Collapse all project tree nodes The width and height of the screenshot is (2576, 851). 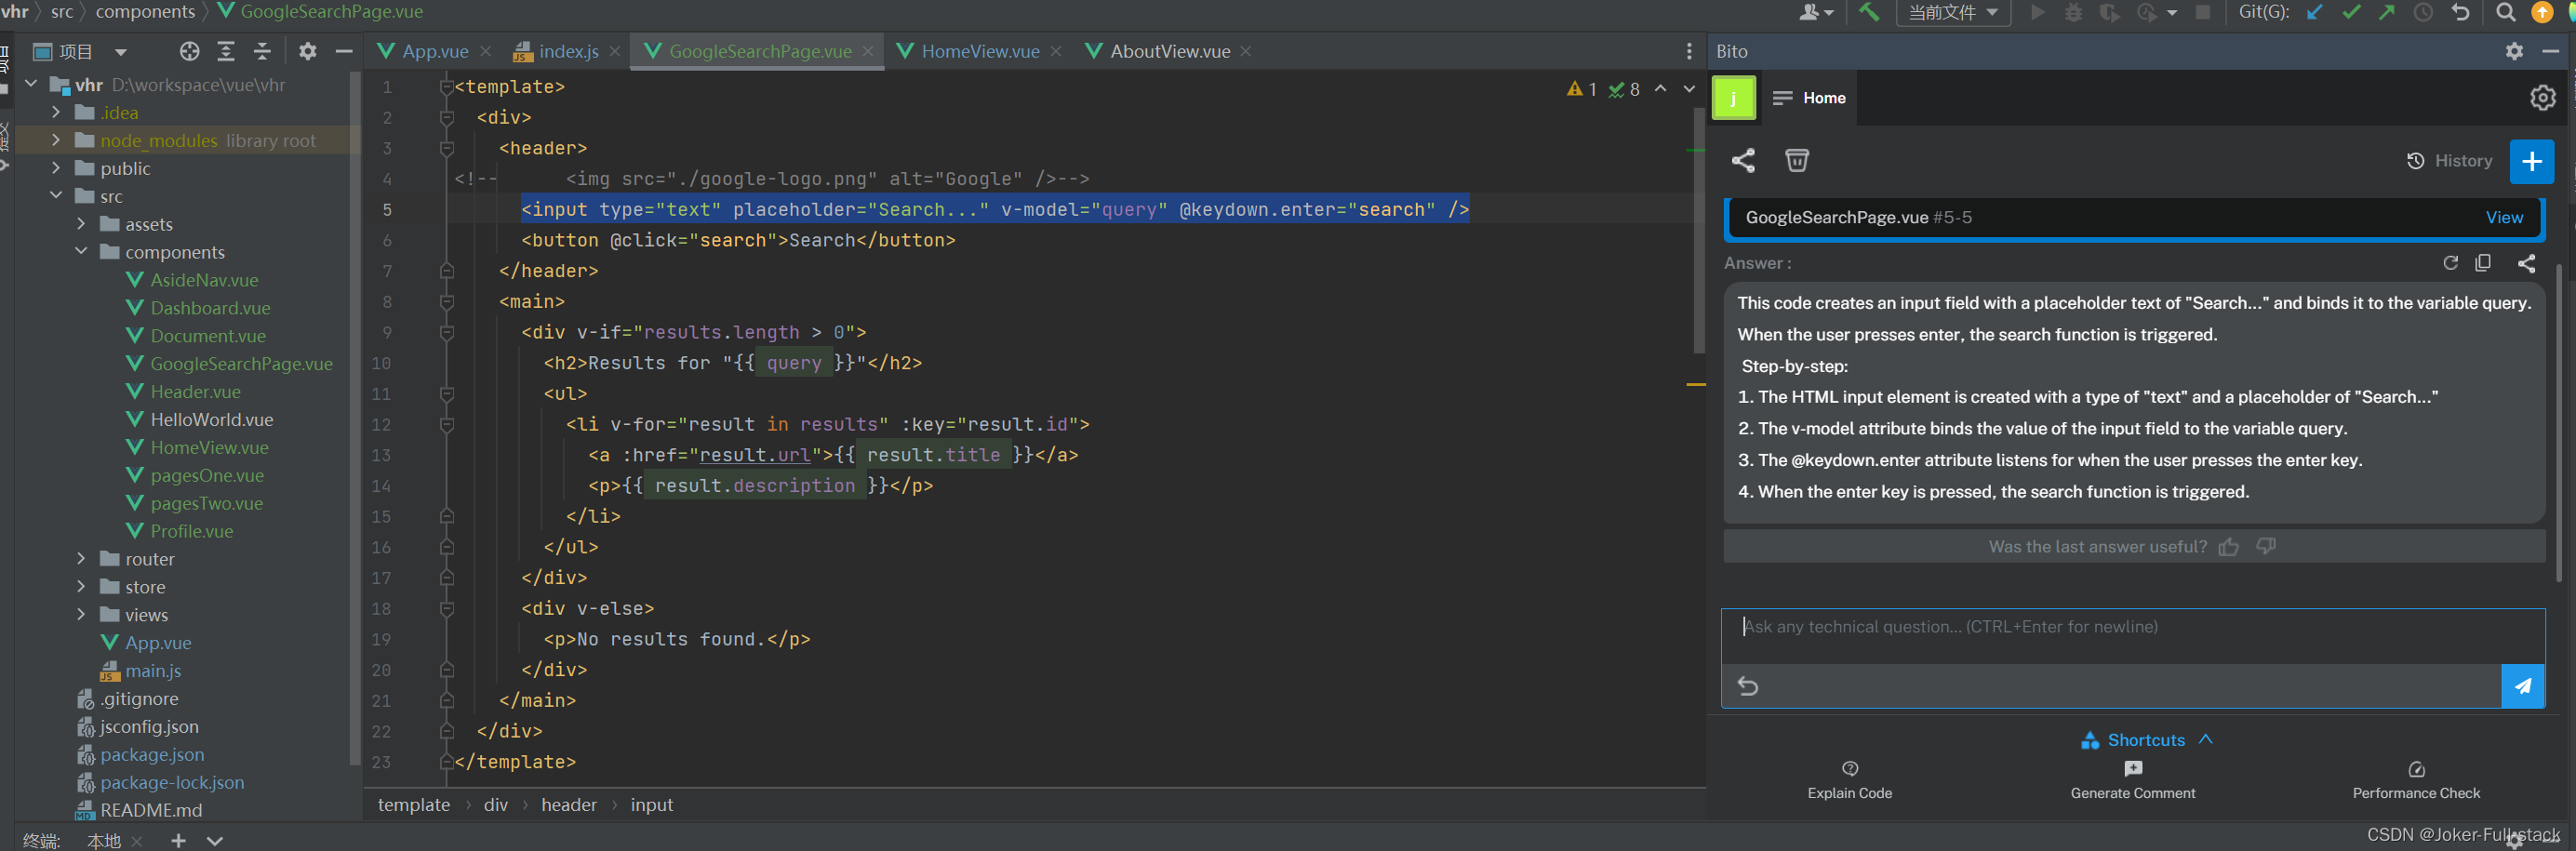point(262,51)
